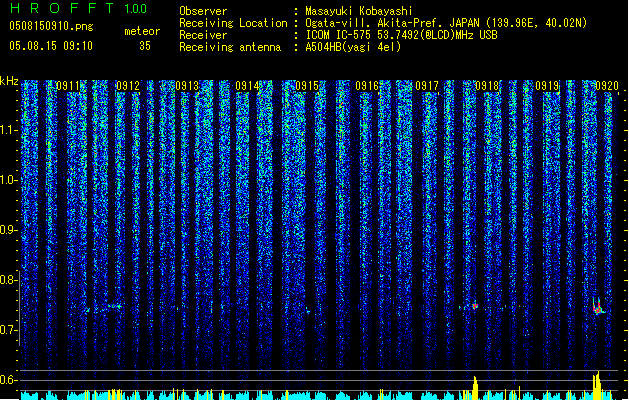Viewport: 629px width, 400px height.
Task: Click the 0918 time marker
Action: click(487, 86)
